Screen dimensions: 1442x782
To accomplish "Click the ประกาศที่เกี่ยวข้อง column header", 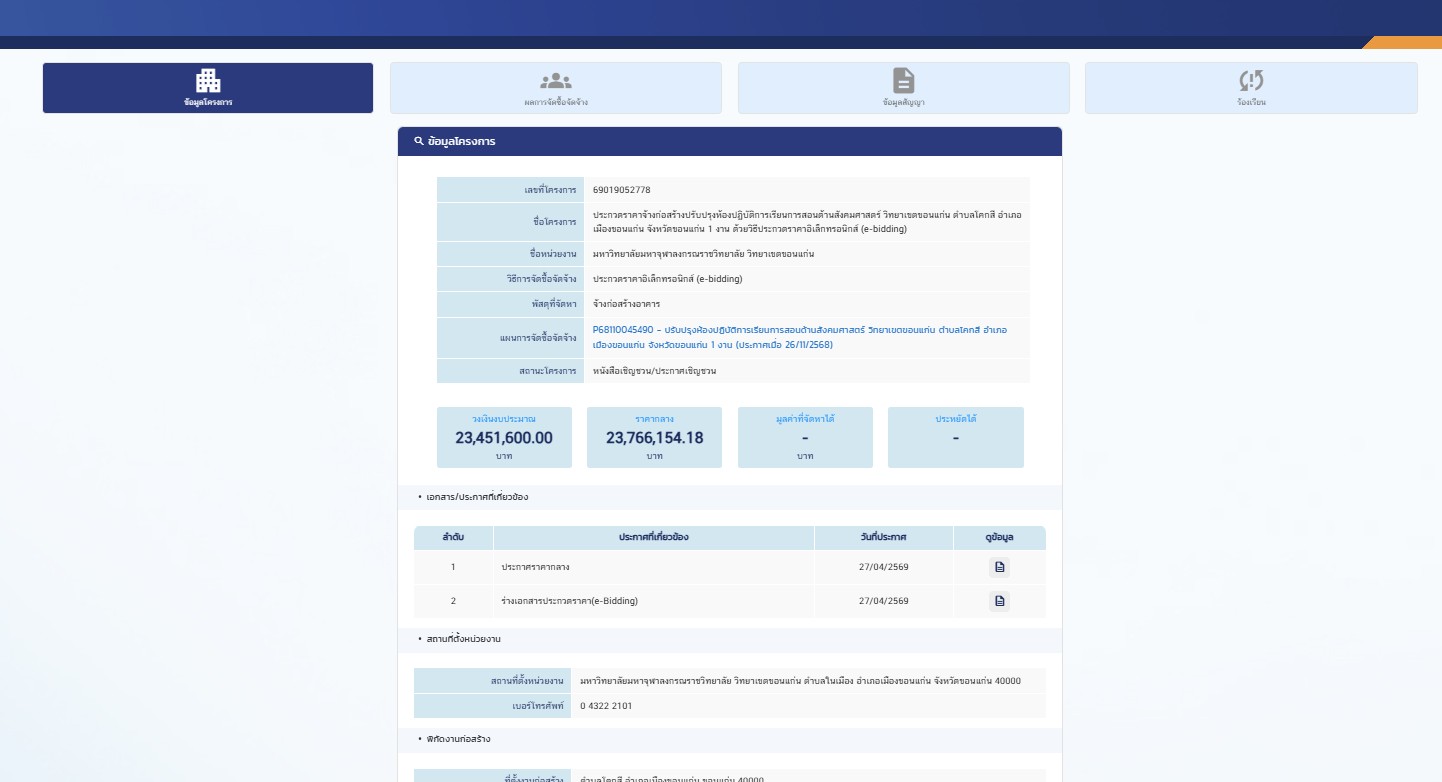I will (653, 538).
